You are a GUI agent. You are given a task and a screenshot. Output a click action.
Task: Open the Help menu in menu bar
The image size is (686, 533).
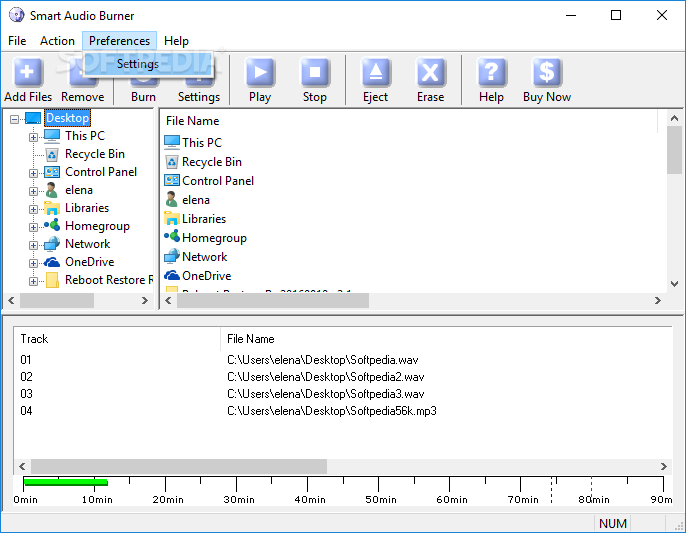point(176,41)
